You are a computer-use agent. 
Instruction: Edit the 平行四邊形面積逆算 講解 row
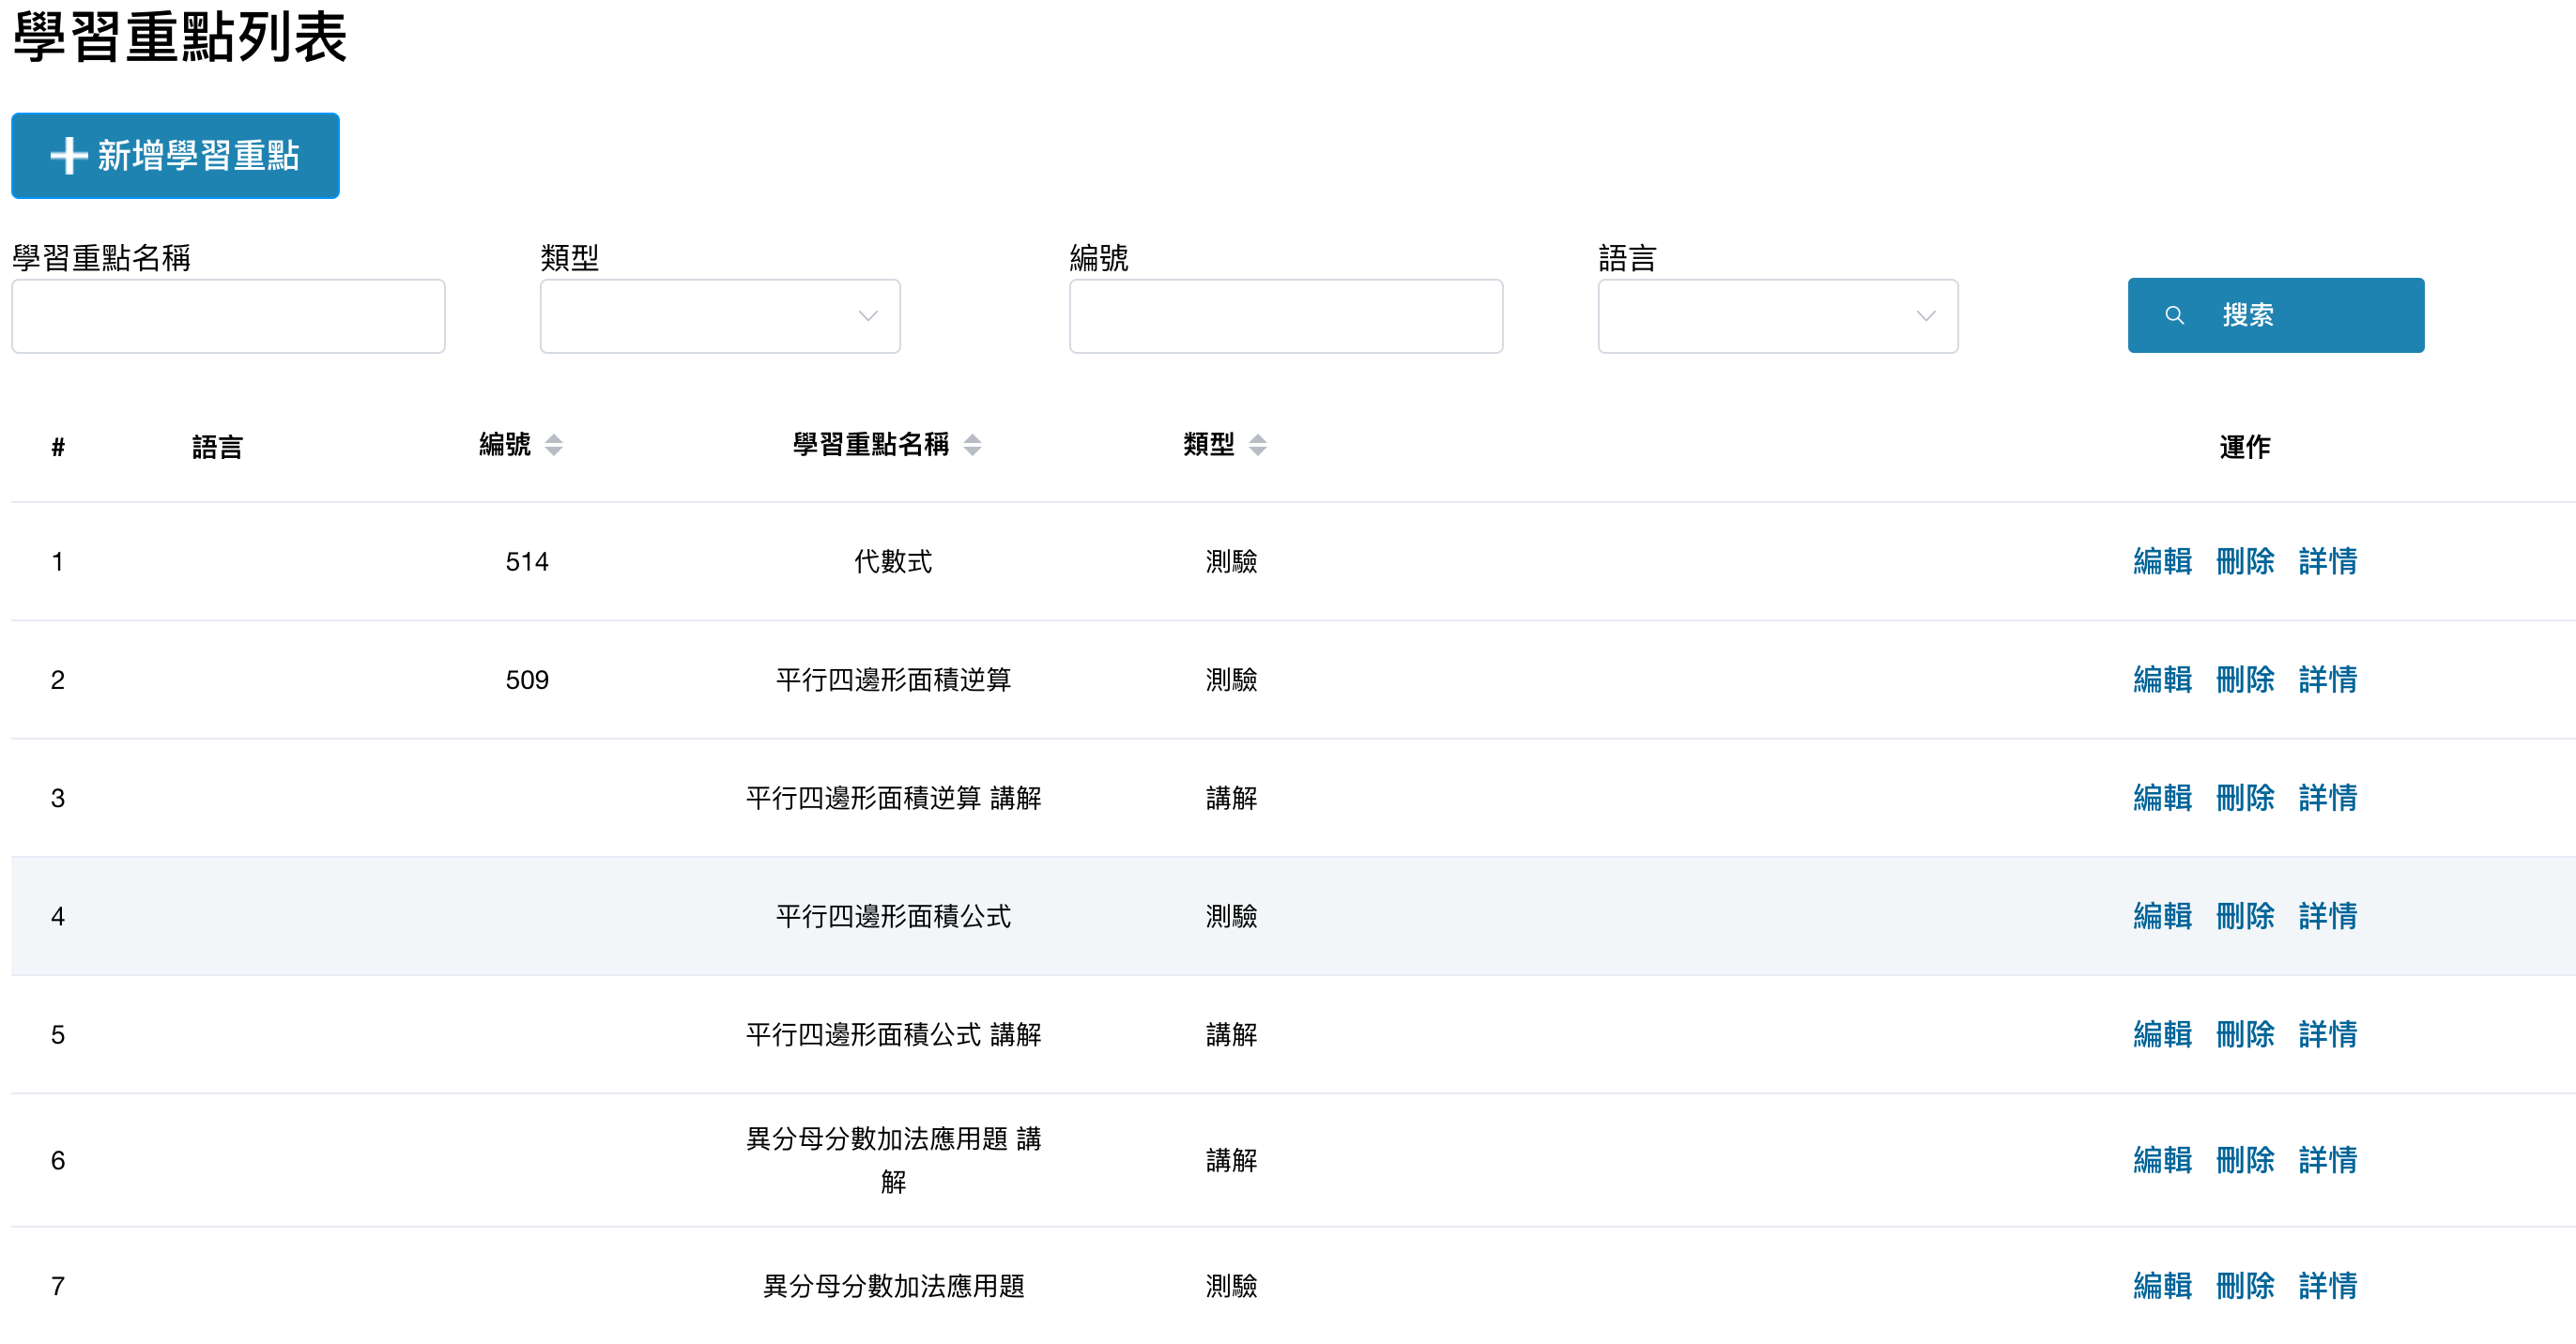2162,797
